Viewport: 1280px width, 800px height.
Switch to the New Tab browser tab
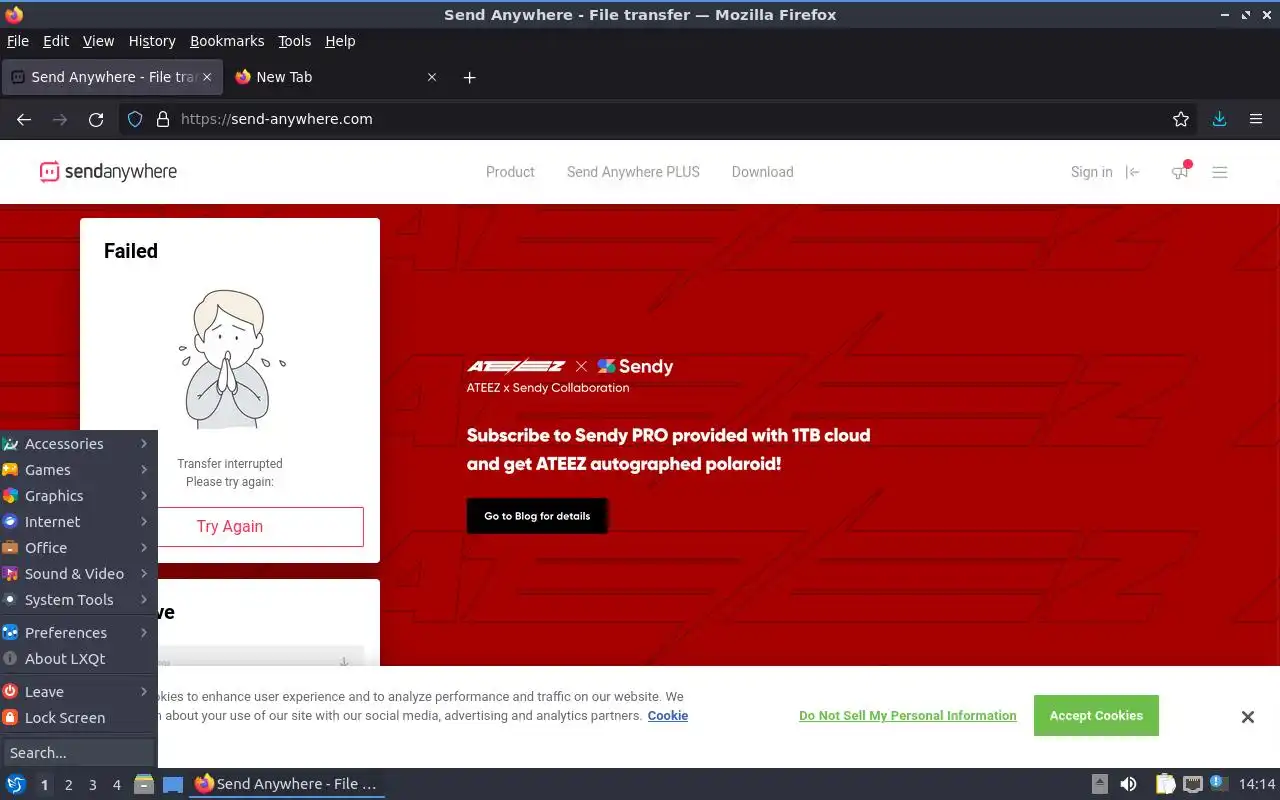(335, 77)
